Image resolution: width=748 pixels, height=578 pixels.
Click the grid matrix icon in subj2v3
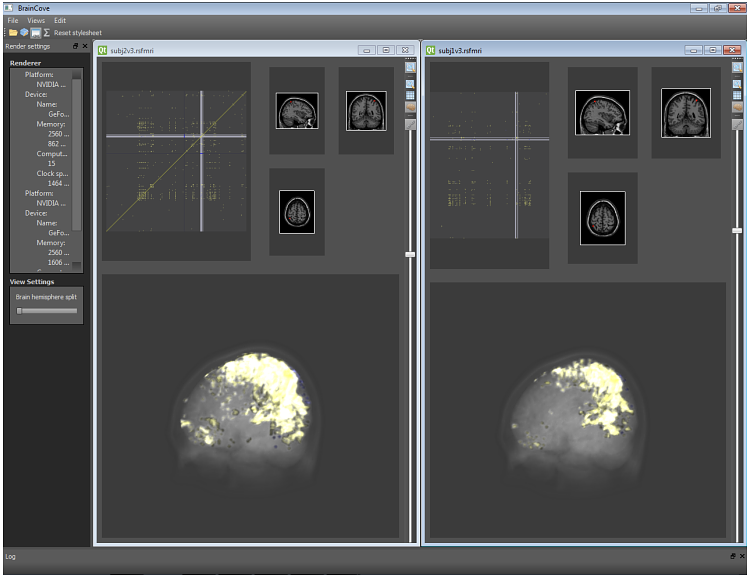[410, 95]
